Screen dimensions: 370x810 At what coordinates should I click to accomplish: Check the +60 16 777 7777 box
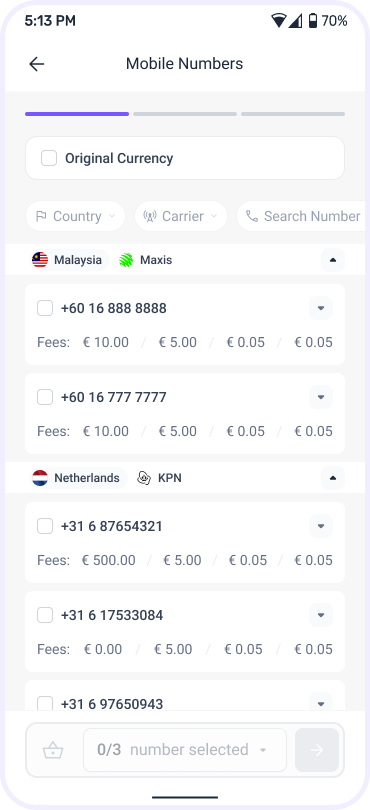click(x=45, y=397)
